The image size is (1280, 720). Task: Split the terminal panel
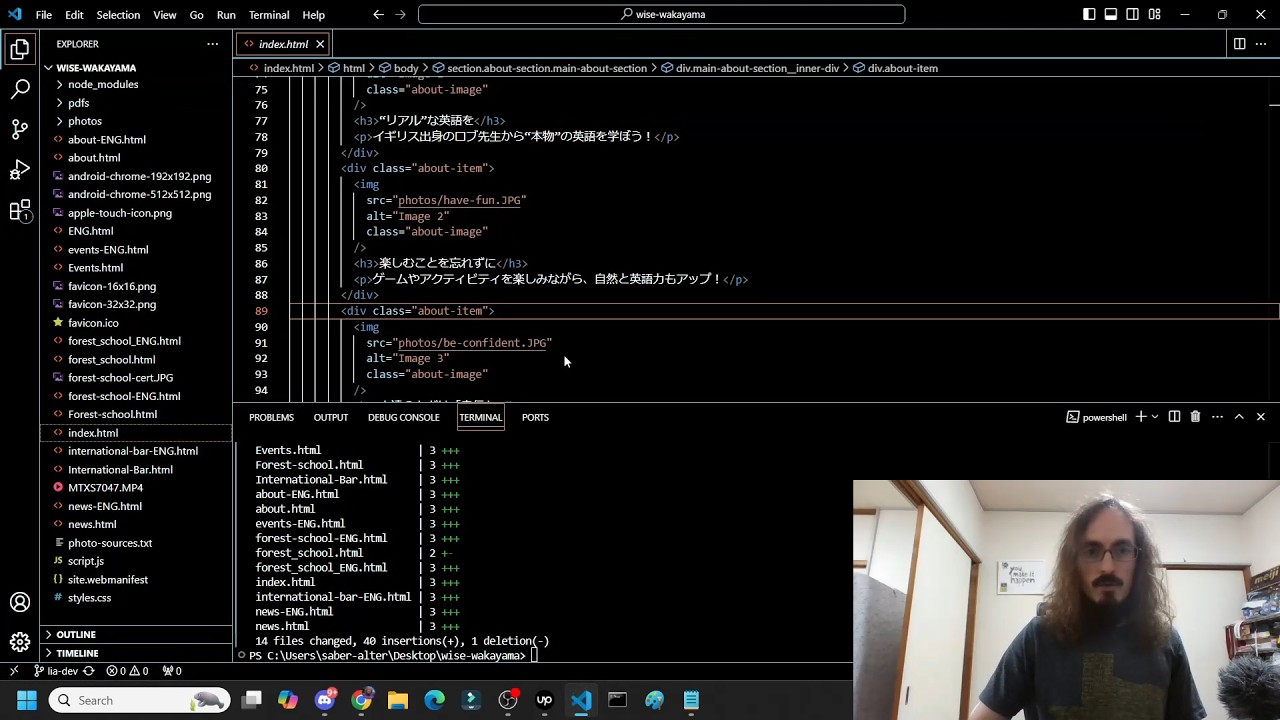pyautogui.click(x=1174, y=417)
